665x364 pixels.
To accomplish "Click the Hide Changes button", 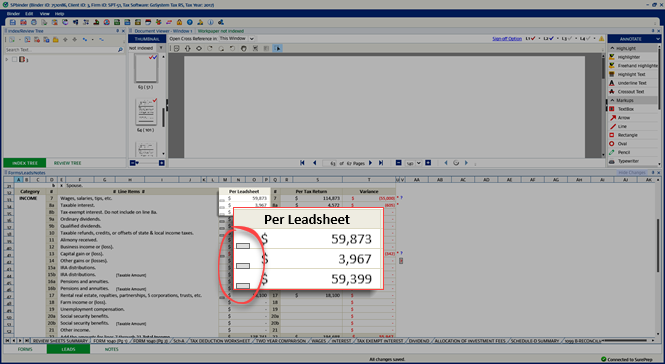I will (631, 173).
